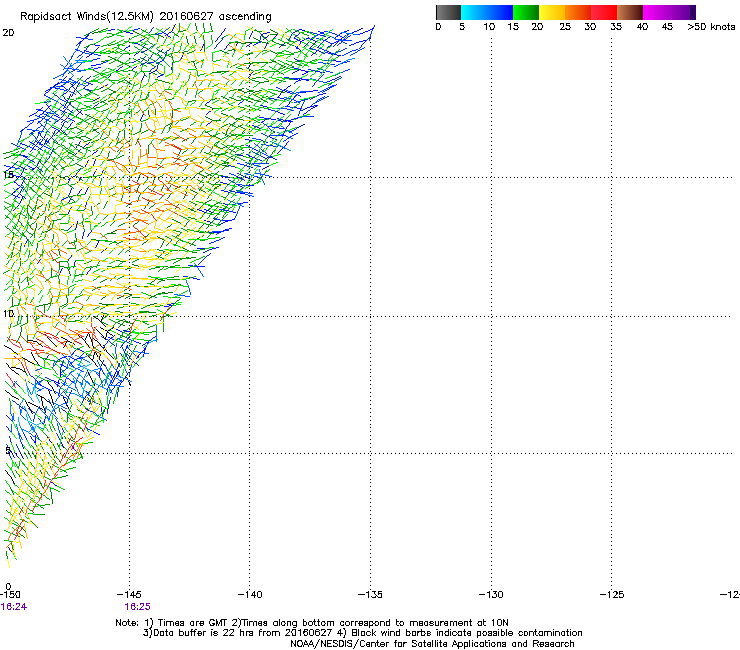740x650 pixels.
Task: Select the brown 35-40 knots legend color
Action: 630,12
